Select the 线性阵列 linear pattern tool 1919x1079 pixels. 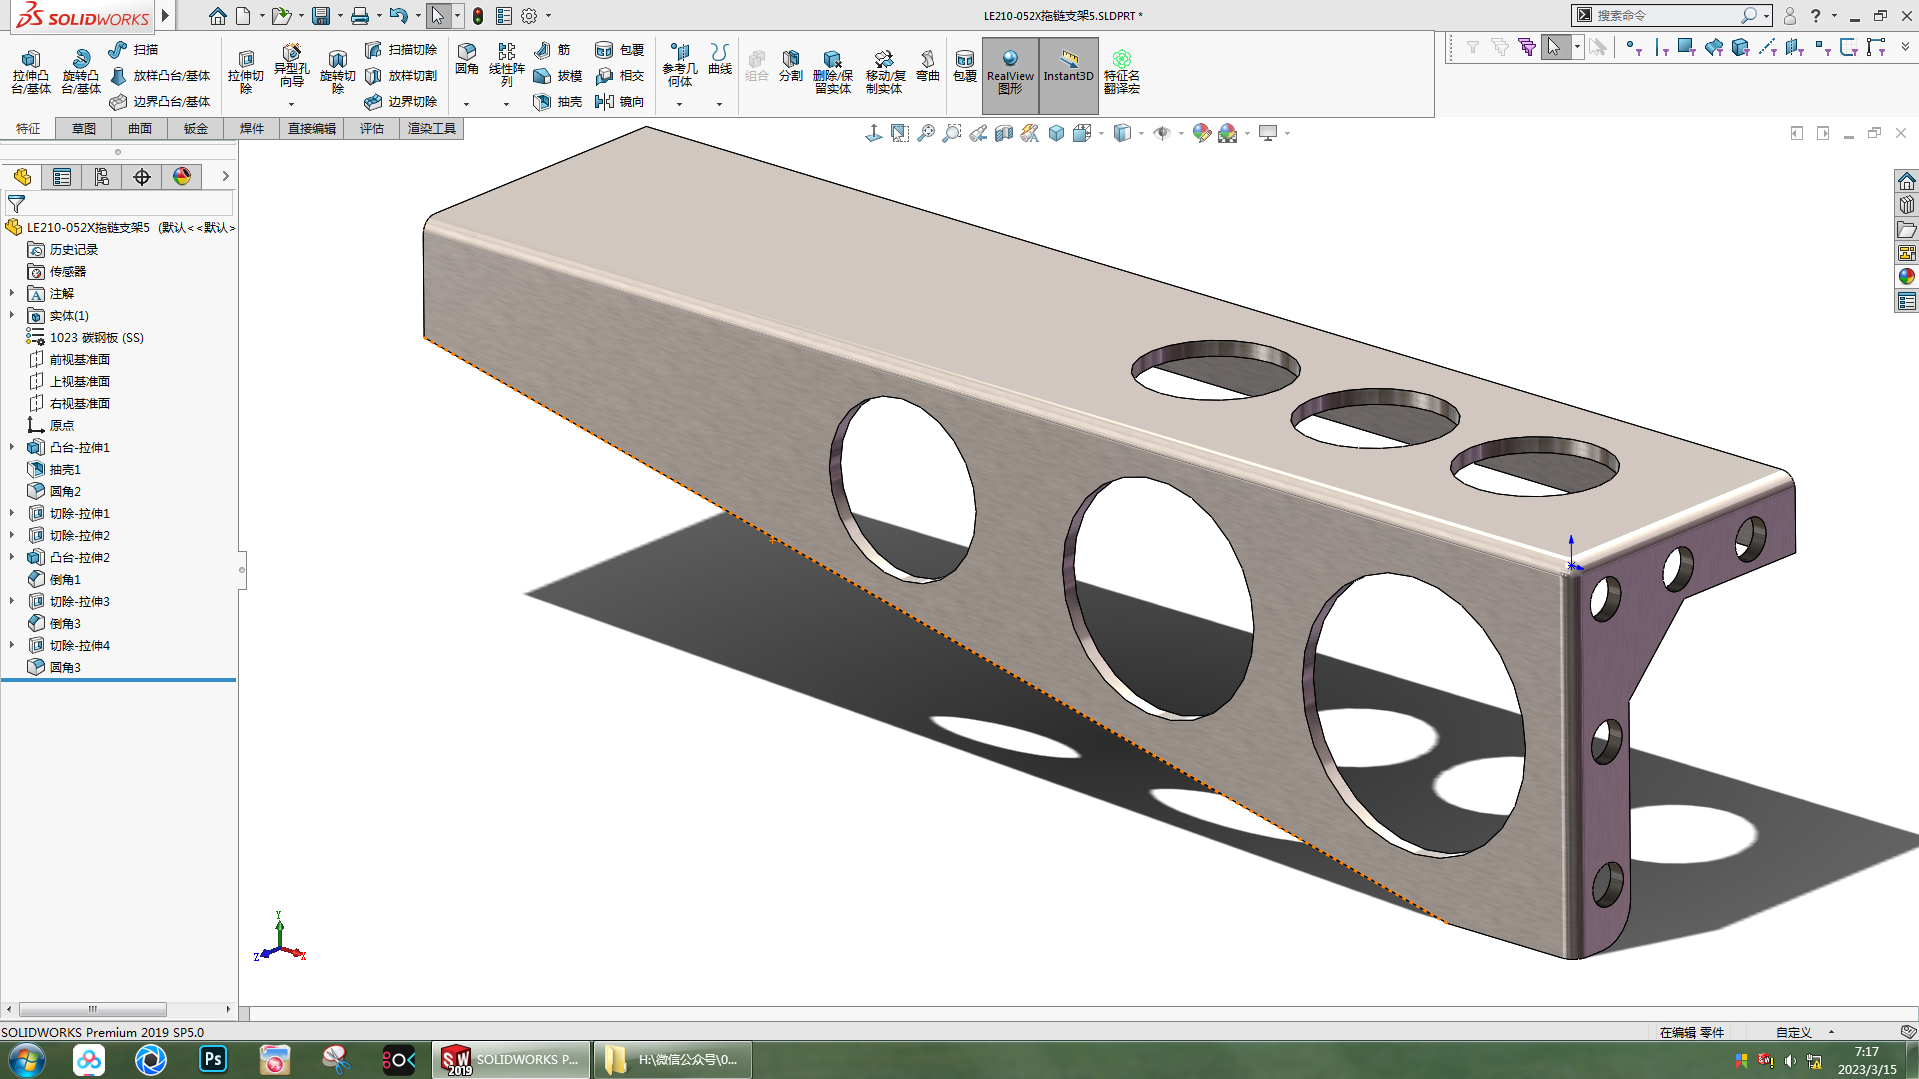(507, 66)
